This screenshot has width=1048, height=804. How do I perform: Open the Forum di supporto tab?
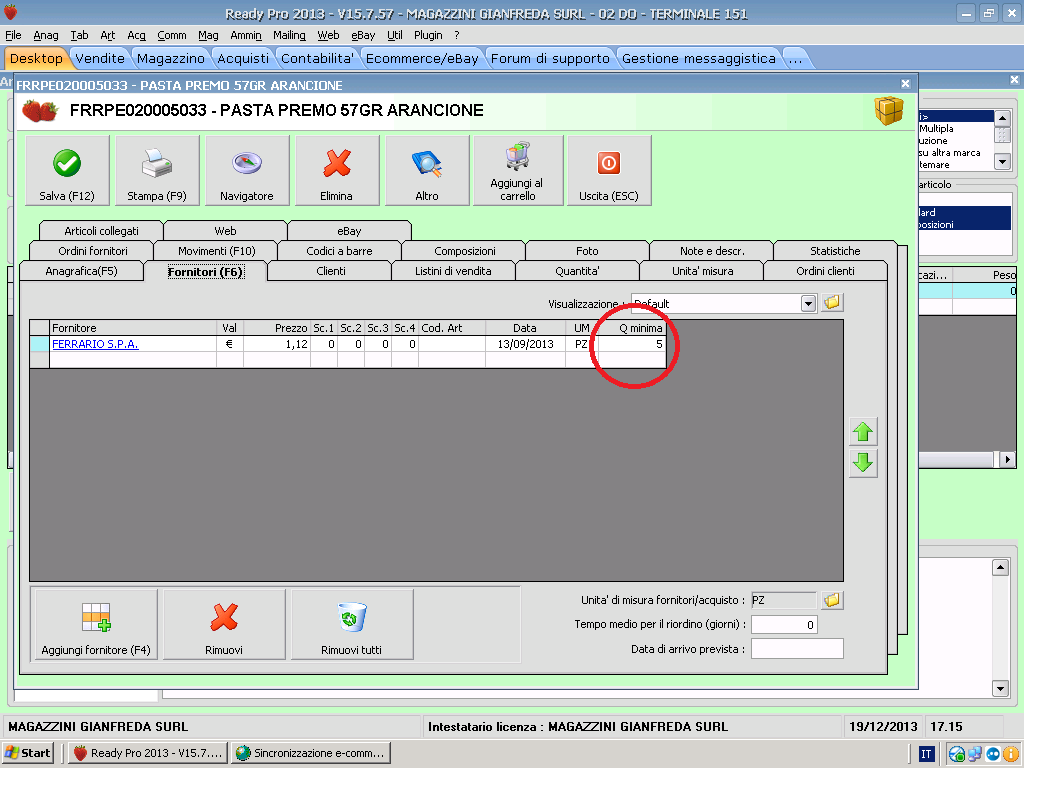click(550, 59)
